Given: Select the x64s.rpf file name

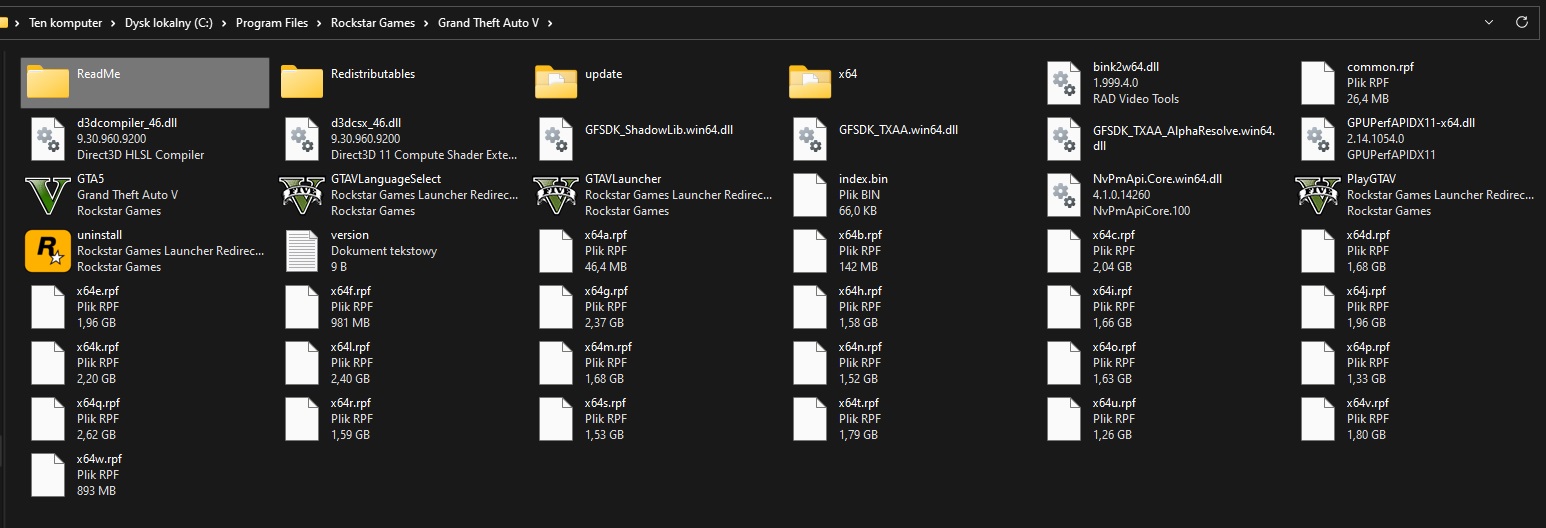Looking at the screenshot, I should click(605, 403).
